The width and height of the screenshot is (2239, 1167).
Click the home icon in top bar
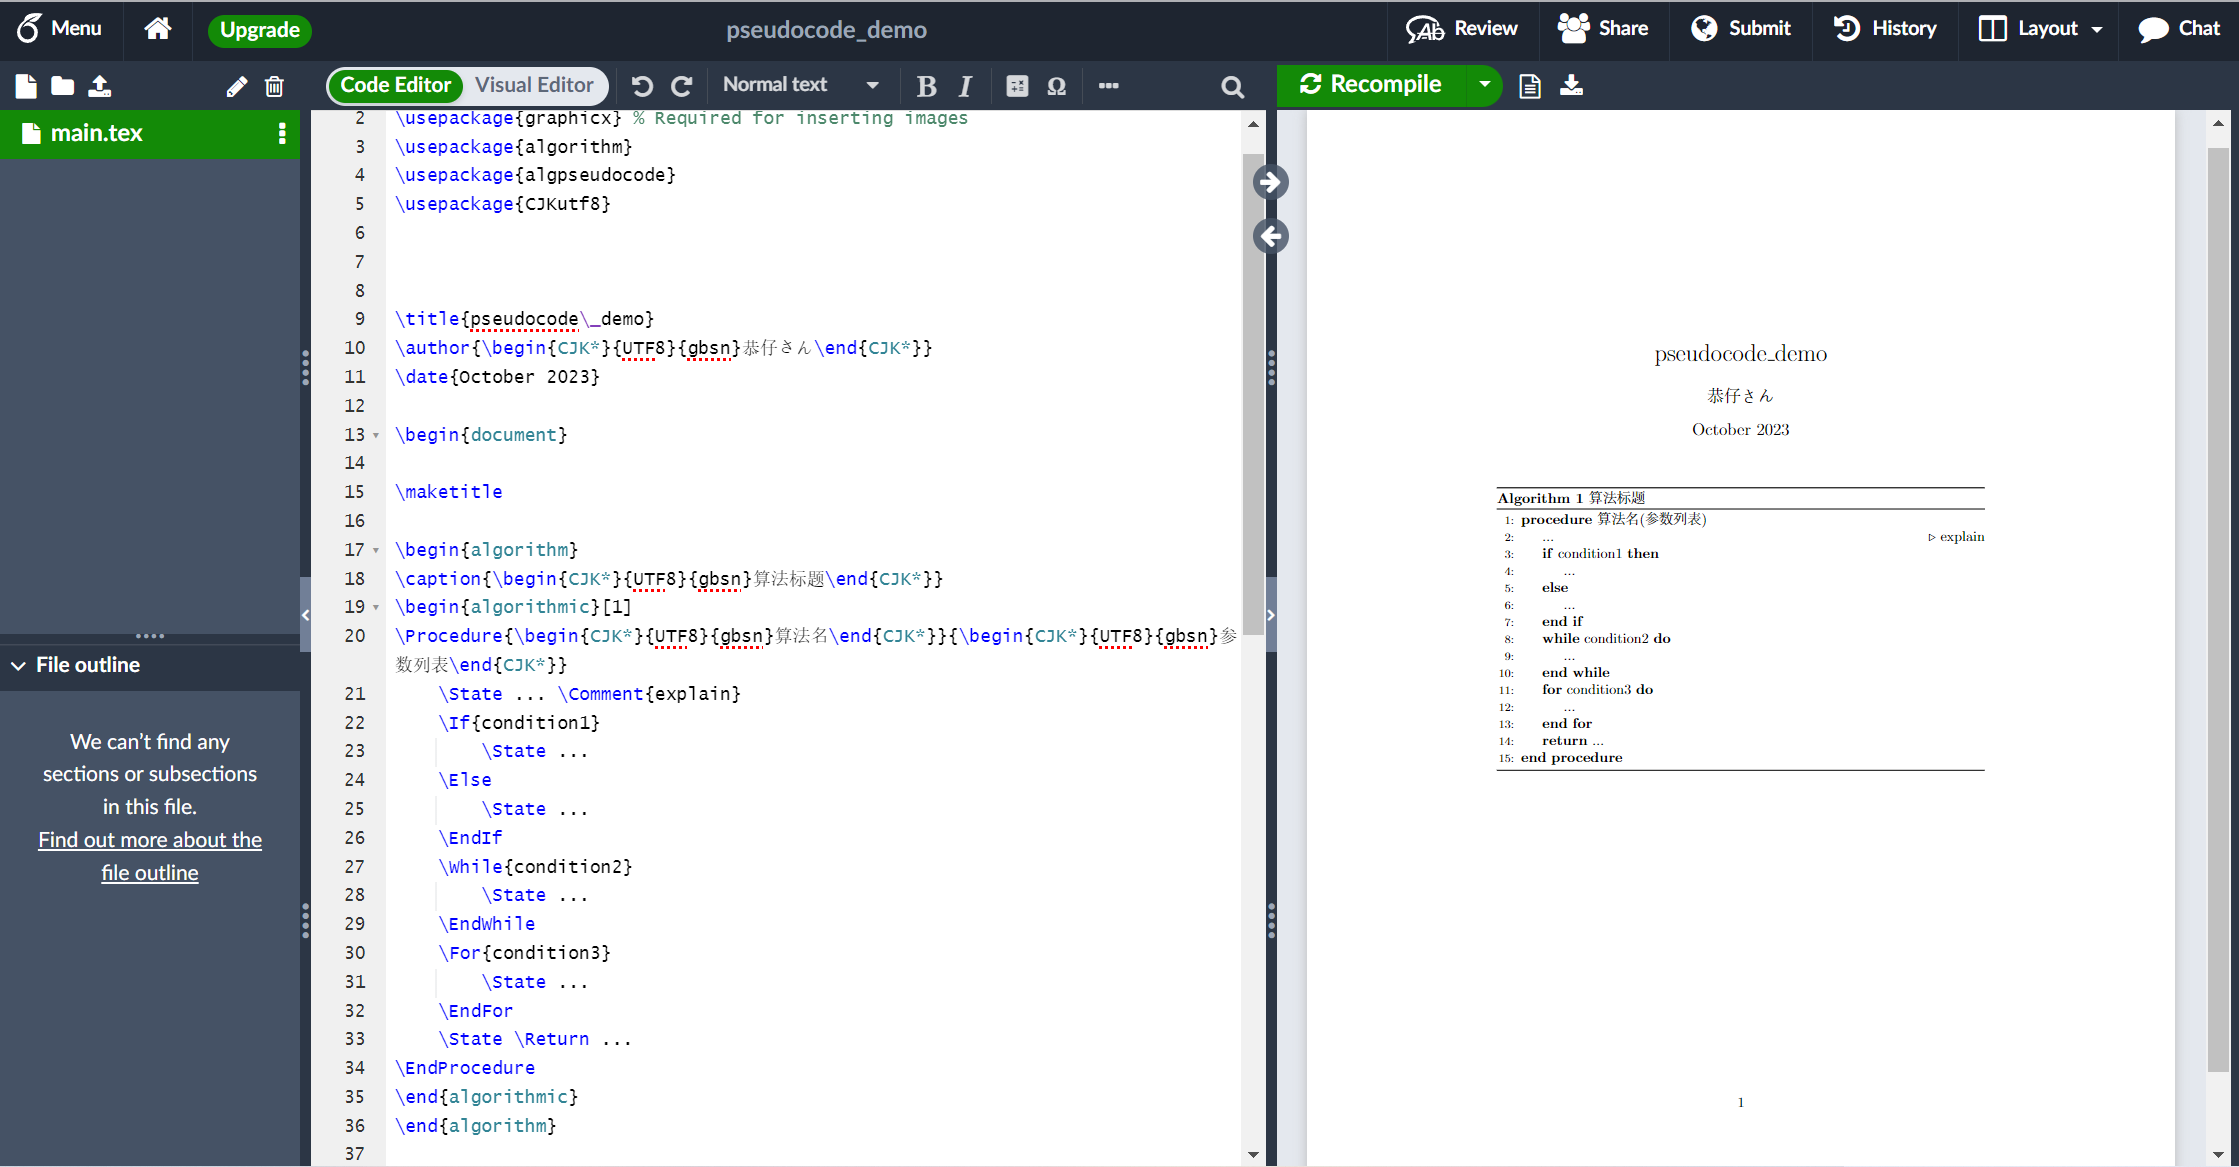coord(157,29)
